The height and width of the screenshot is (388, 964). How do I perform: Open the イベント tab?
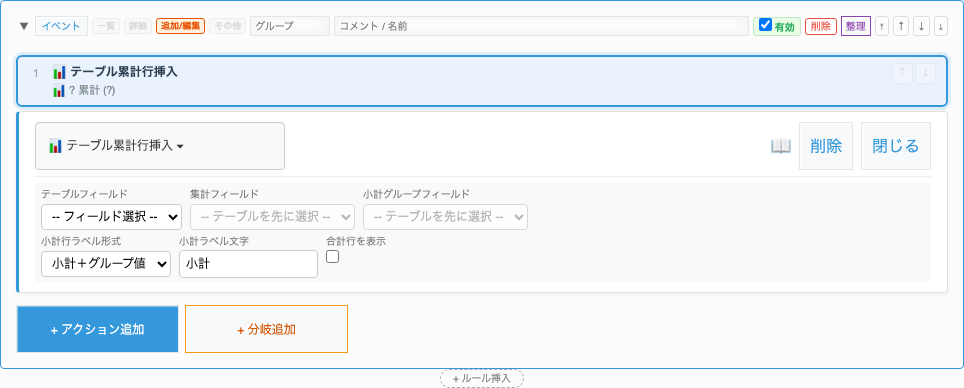tap(61, 26)
